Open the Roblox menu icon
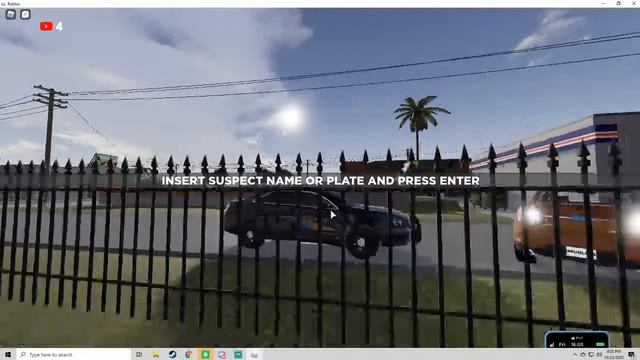The width and height of the screenshot is (640, 360). [11, 15]
